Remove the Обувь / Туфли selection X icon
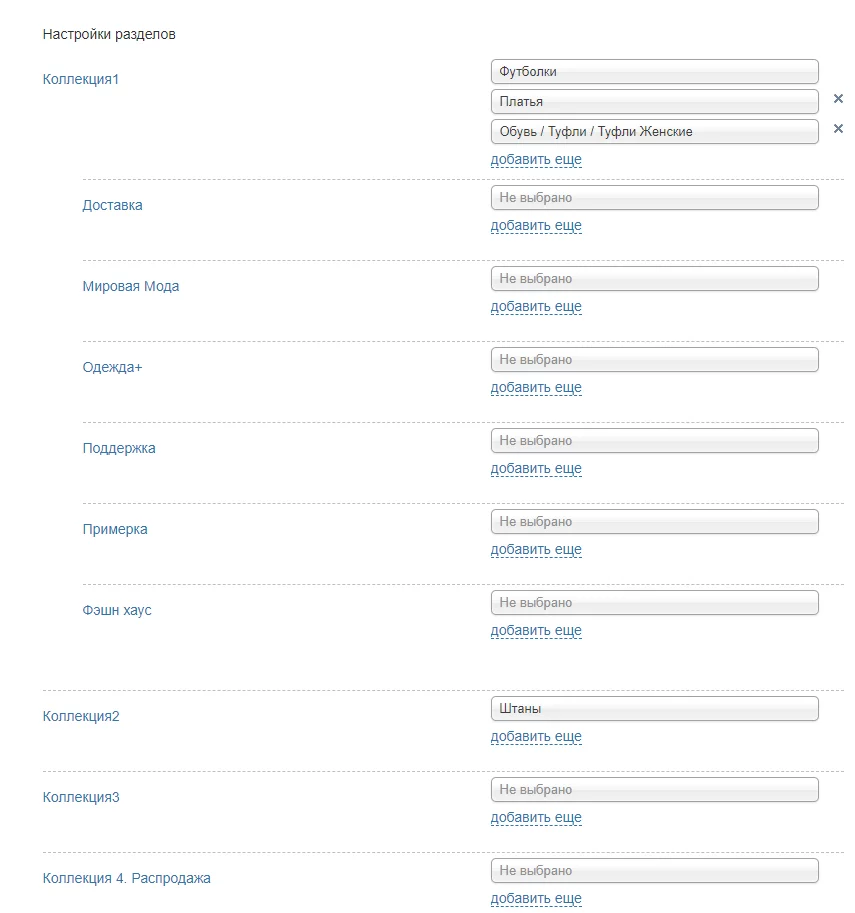 click(838, 129)
